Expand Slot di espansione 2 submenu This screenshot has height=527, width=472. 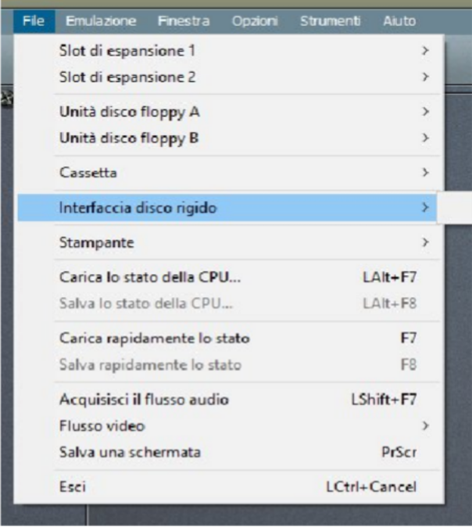pyautogui.click(x=227, y=77)
